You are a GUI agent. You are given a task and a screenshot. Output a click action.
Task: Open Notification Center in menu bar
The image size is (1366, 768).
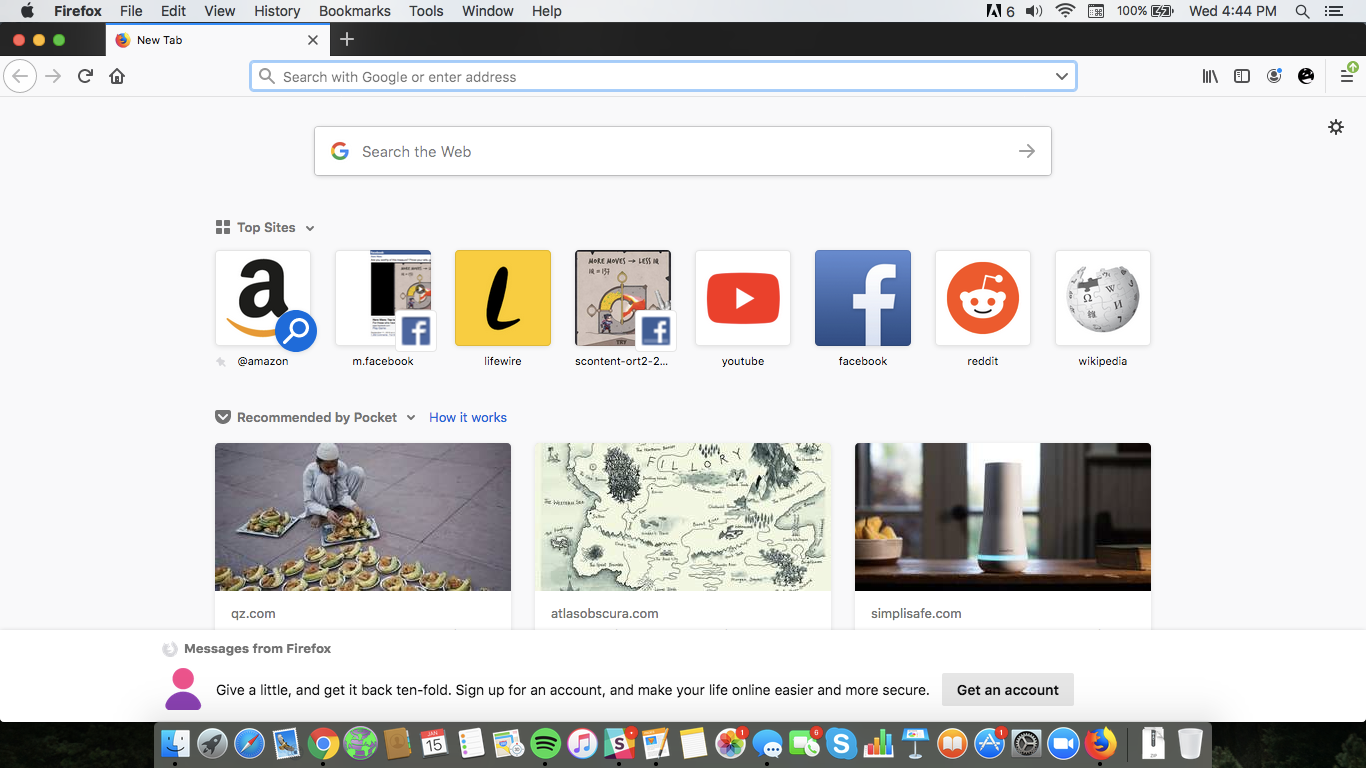1333,11
